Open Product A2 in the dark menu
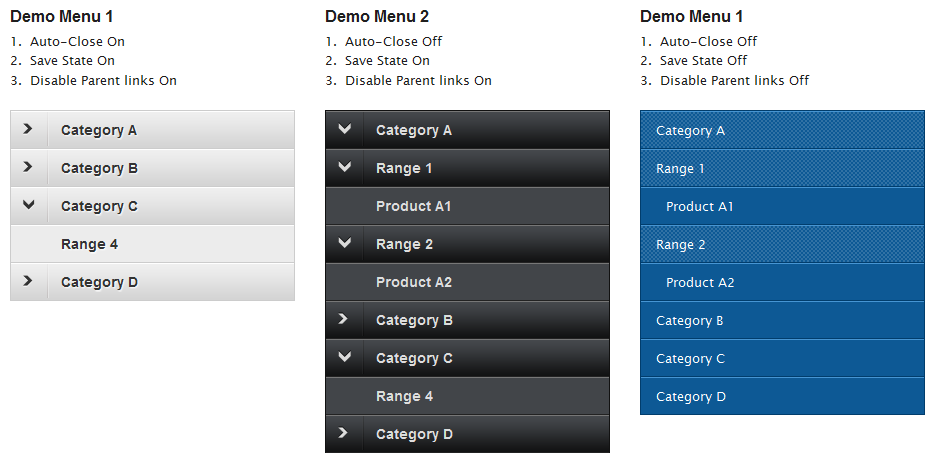This screenshot has width=935, height=463. [x=413, y=282]
